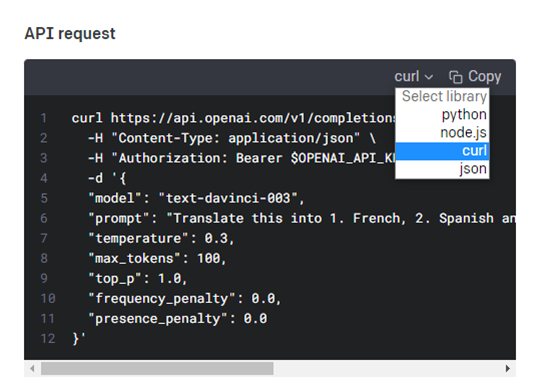
Task: Click the Select library header option
Action: click(x=442, y=97)
